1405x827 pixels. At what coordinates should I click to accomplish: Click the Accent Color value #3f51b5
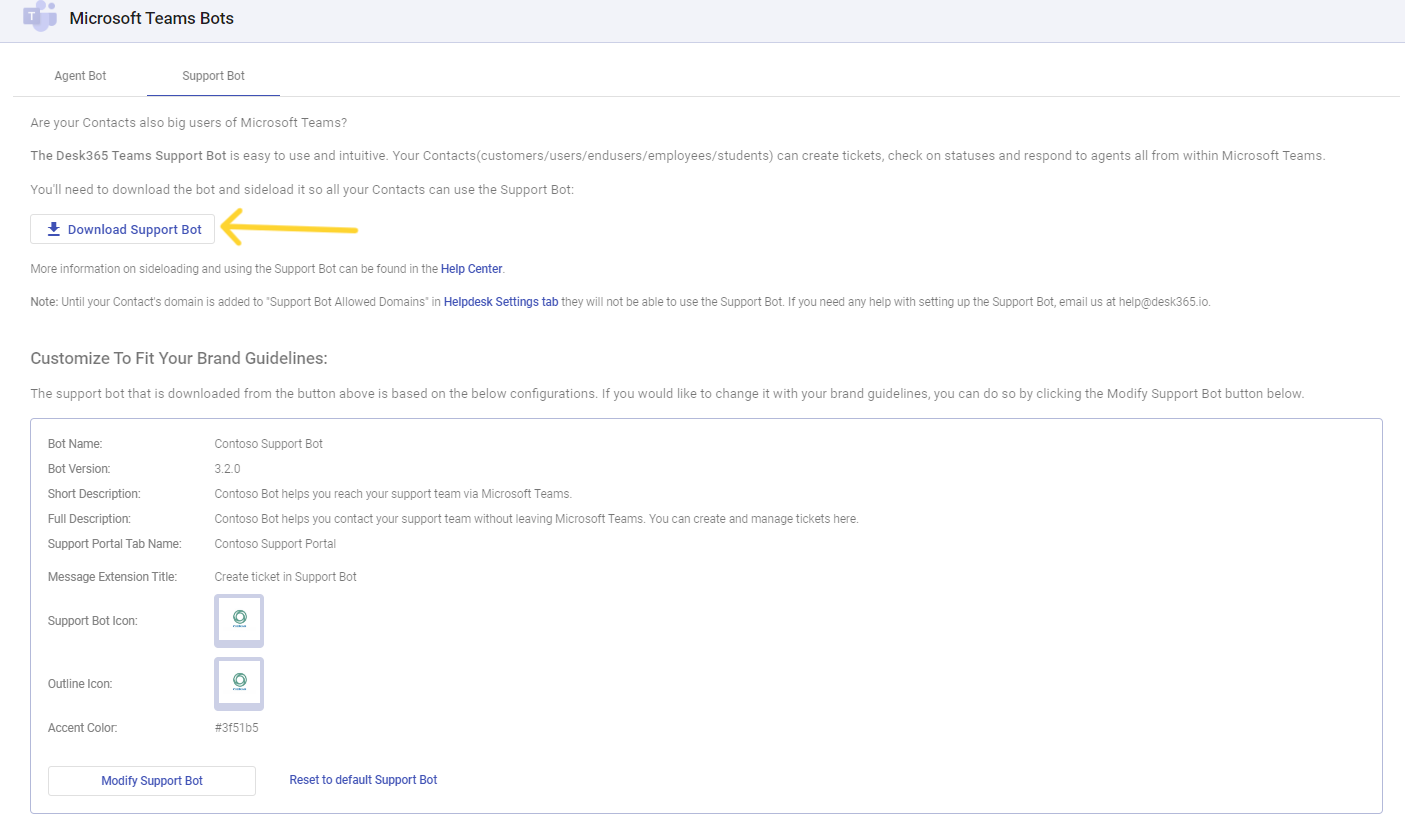coord(235,727)
